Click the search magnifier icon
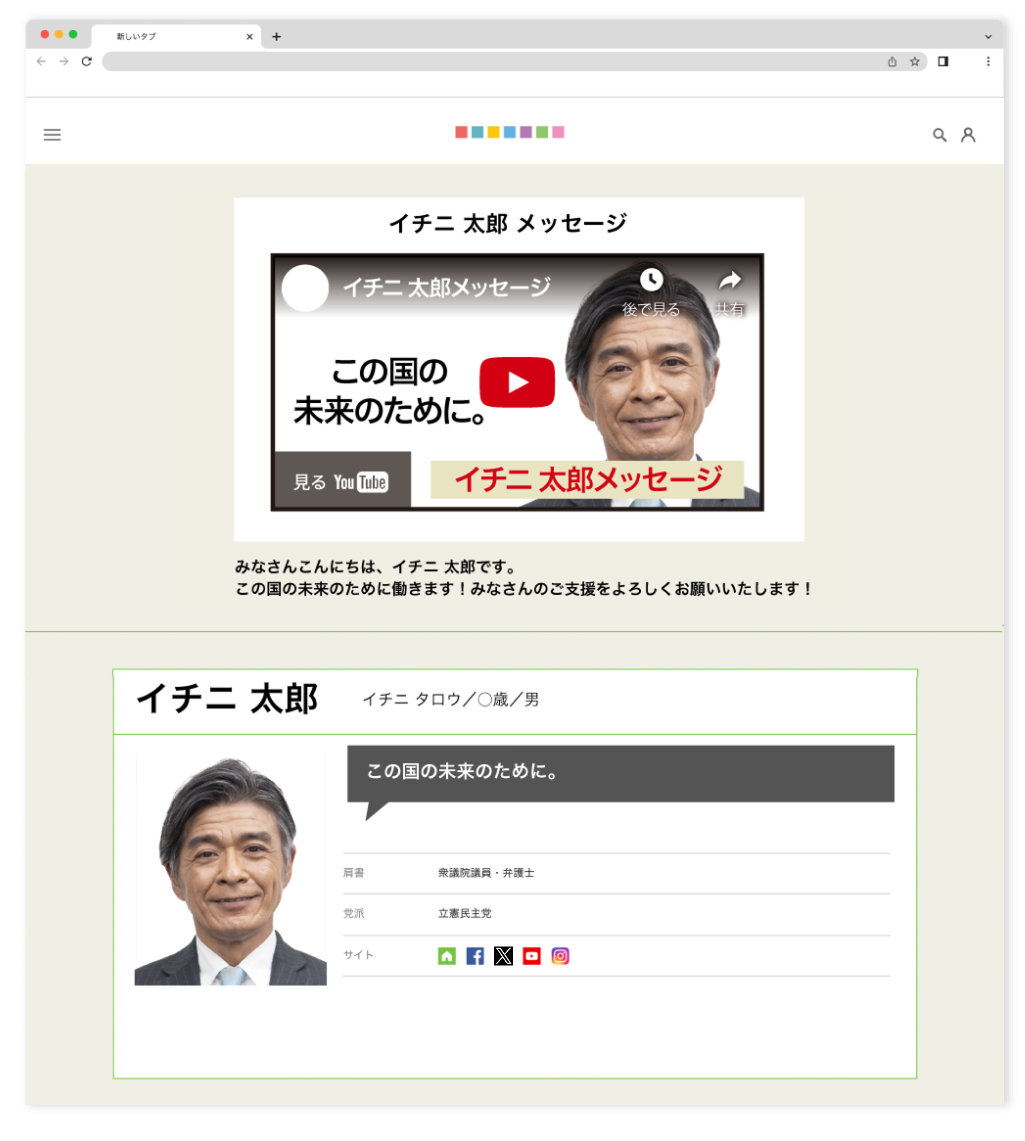The width and height of the screenshot is (1025, 1141). (x=939, y=135)
